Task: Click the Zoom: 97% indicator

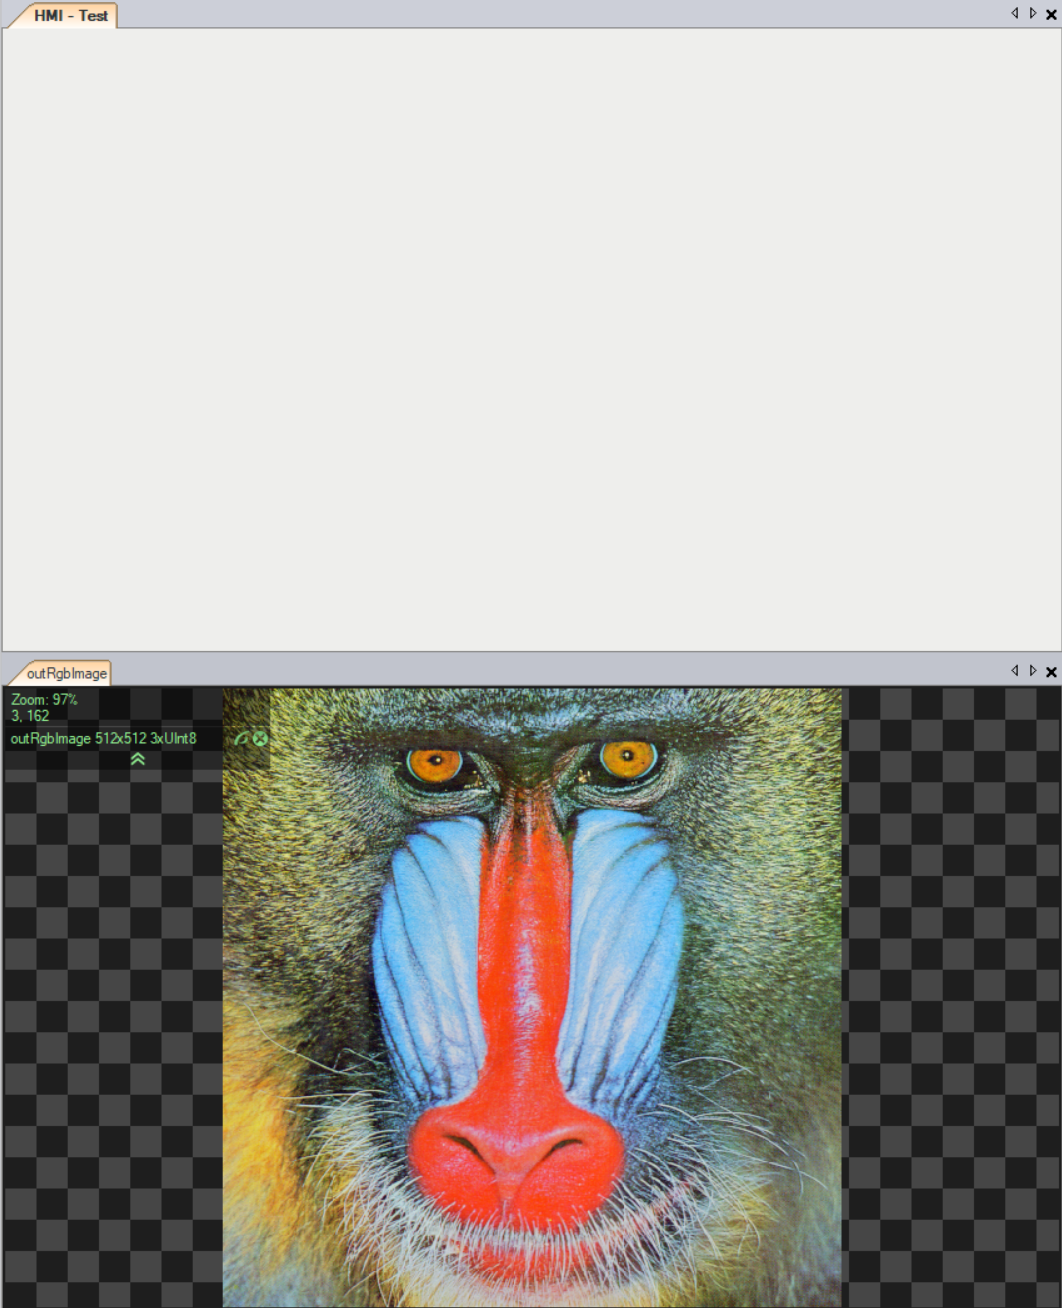Action: [44, 699]
